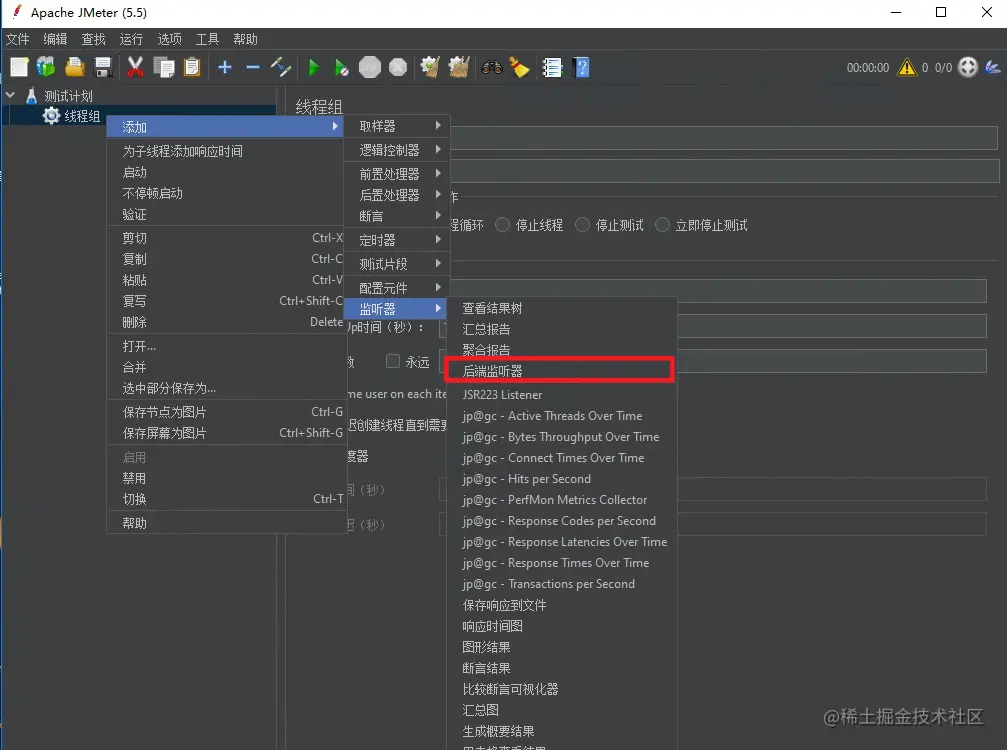
Task: Expand the 前置处理器 submenu
Action: coord(397,173)
